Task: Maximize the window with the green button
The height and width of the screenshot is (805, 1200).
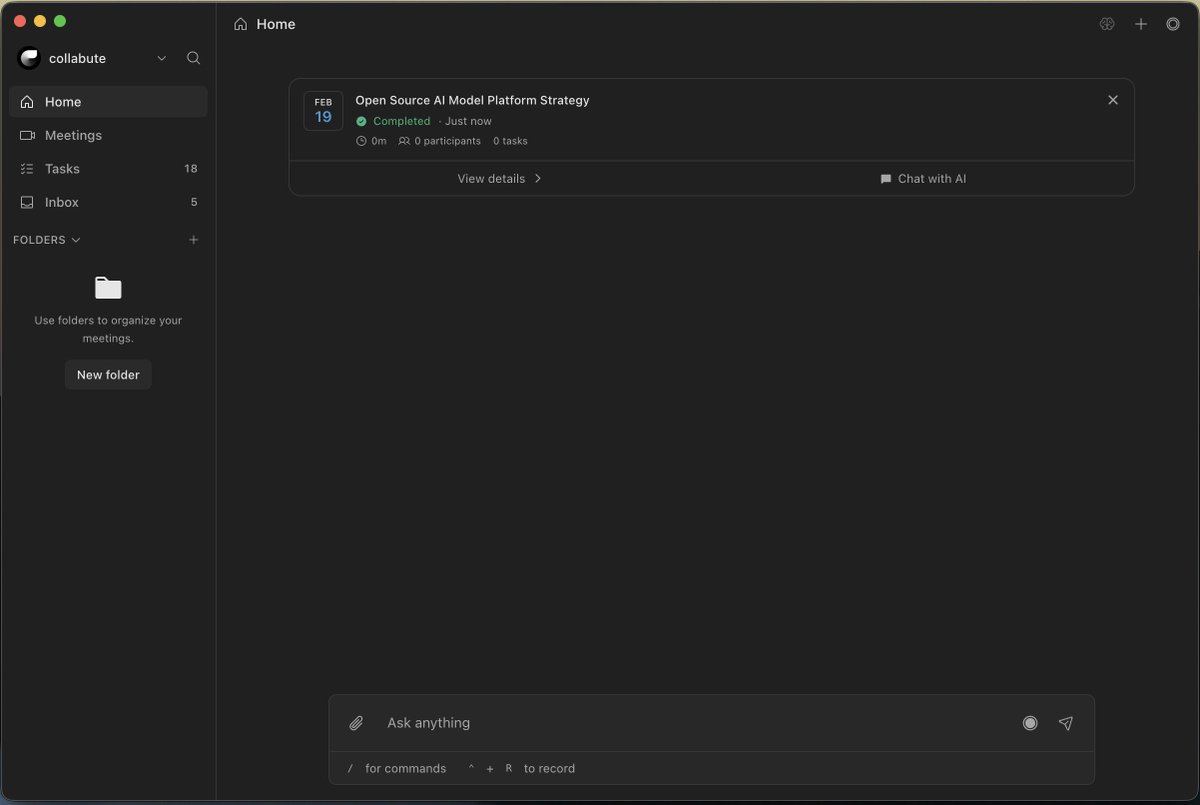Action: [60, 21]
